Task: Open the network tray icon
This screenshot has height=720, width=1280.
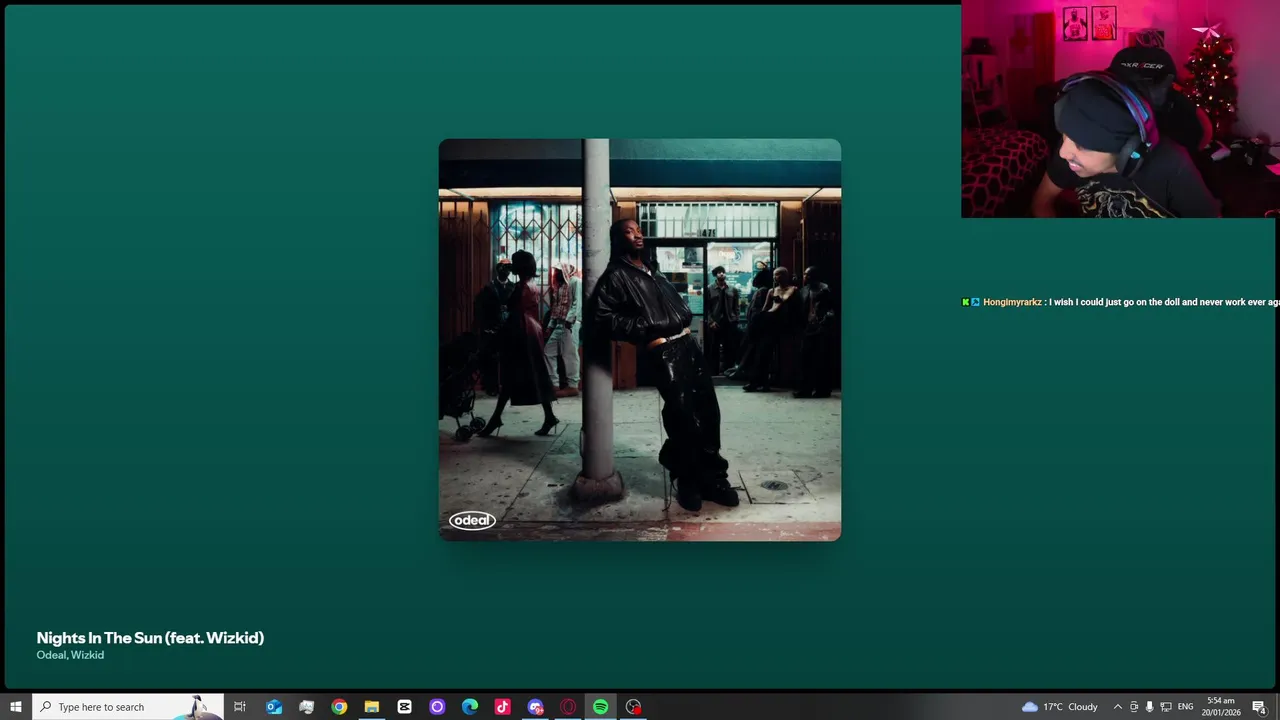Action: pos(1166,707)
